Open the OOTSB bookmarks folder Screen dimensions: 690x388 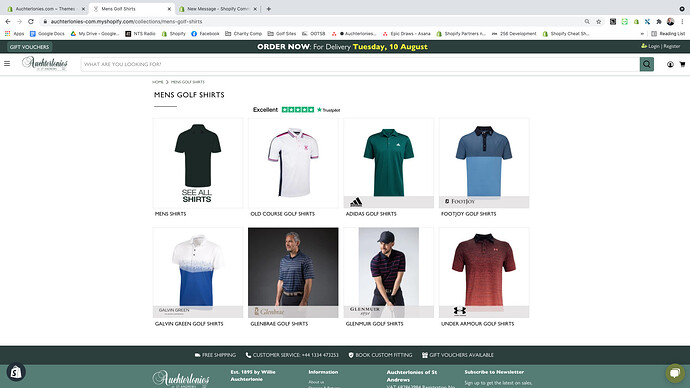coord(313,33)
